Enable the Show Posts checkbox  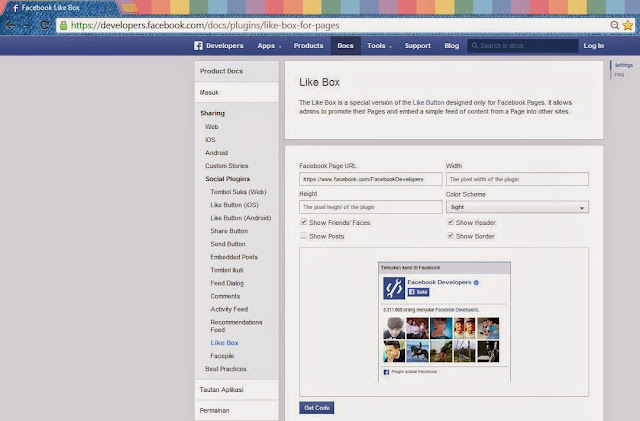303,236
